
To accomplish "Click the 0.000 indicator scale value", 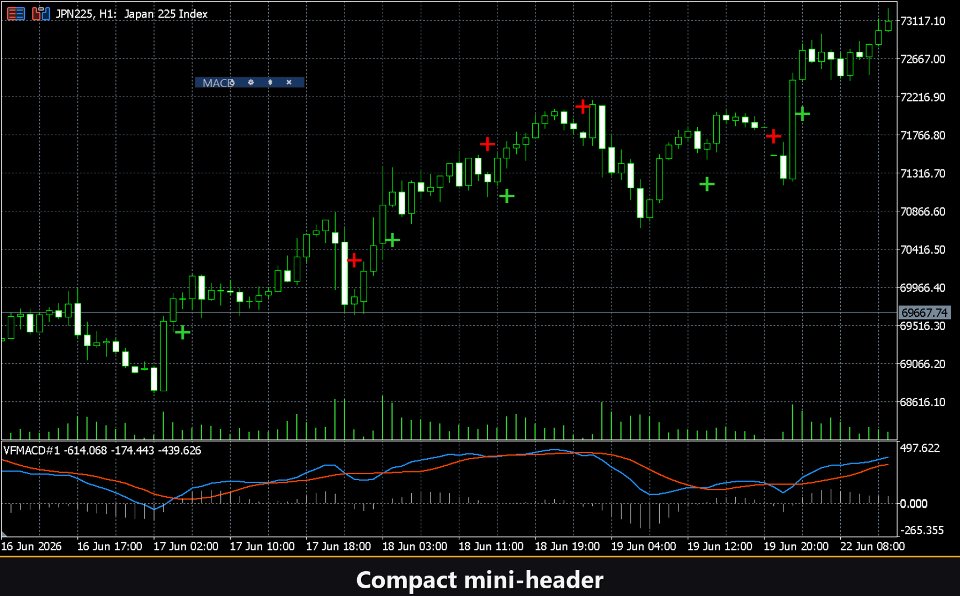I will click(913, 504).
